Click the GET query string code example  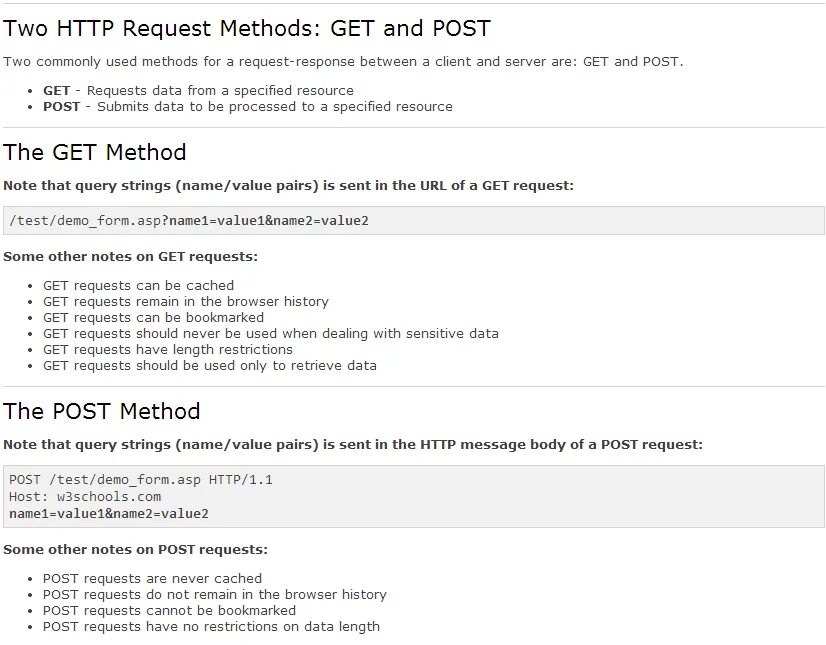(189, 220)
